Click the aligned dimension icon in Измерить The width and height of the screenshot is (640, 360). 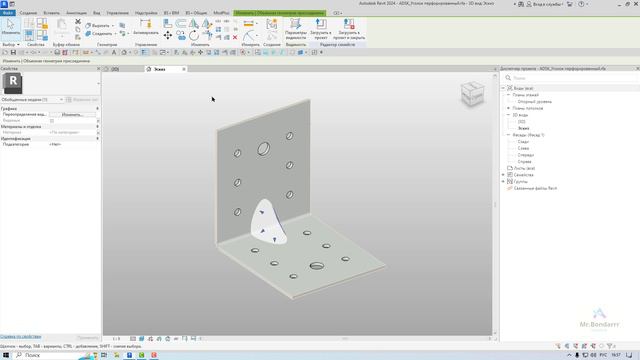point(248,24)
